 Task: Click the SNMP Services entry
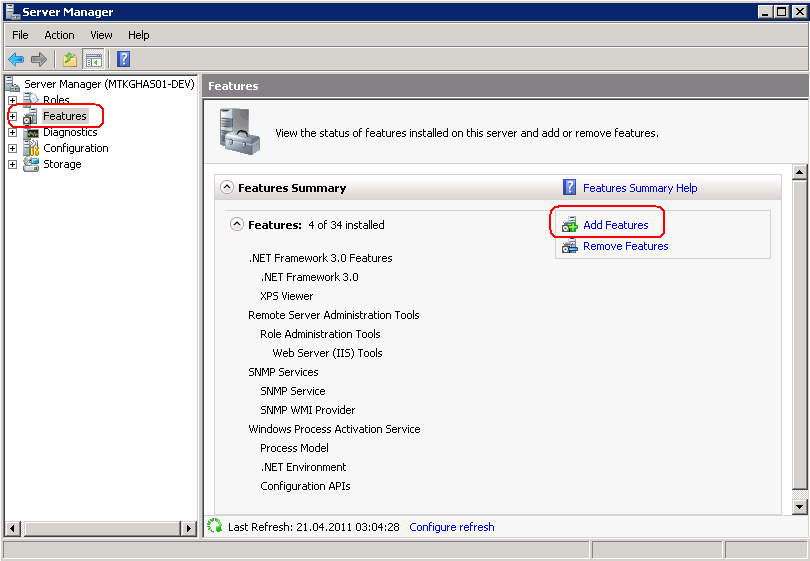(x=283, y=372)
